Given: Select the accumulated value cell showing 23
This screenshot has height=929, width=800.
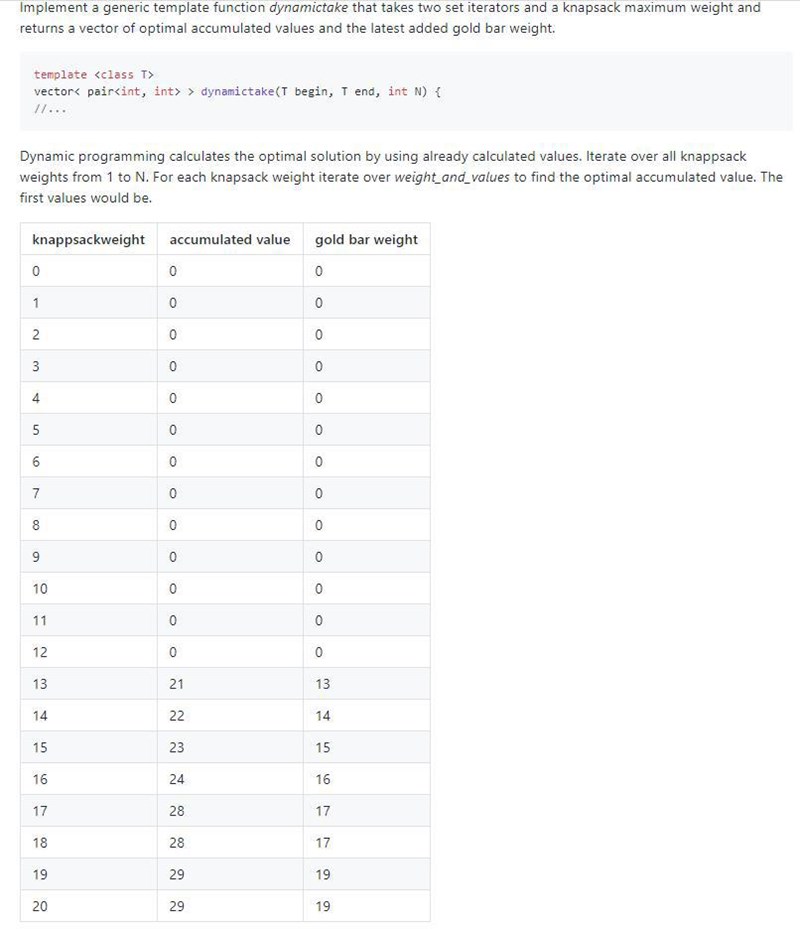Looking at the screenshot, I should (177, 748).
